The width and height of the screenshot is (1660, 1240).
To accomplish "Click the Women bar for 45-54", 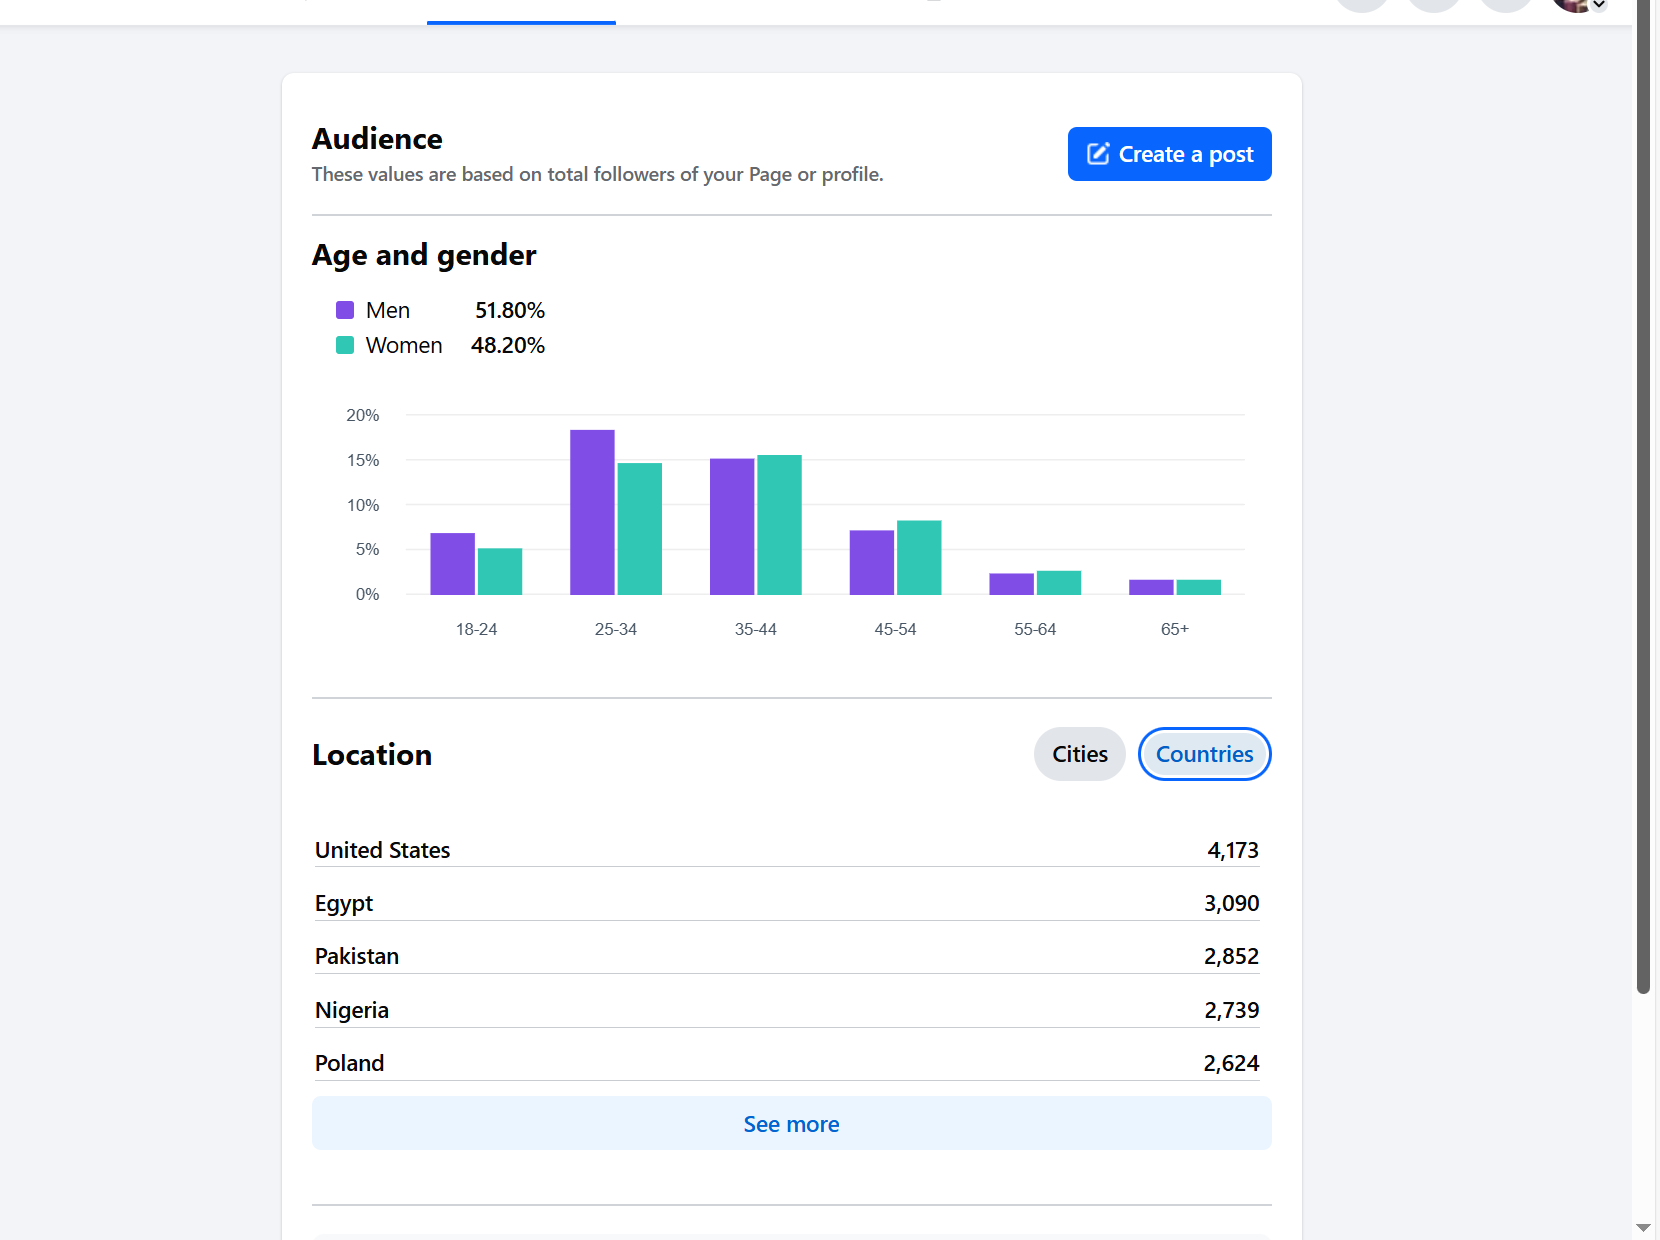I will pos(919,558).
